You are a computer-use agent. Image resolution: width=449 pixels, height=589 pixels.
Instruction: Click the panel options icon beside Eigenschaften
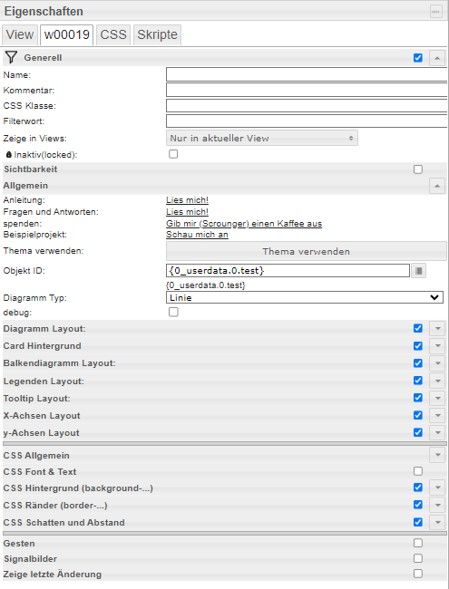[435, 12]
